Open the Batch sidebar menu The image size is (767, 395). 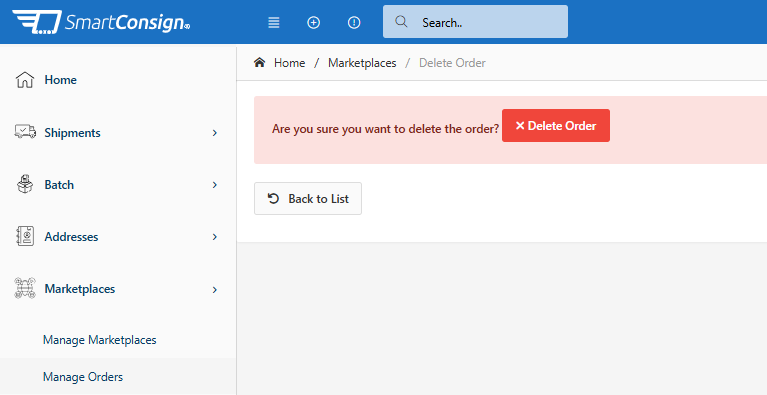pyautogui.click(x=59, y=185)
